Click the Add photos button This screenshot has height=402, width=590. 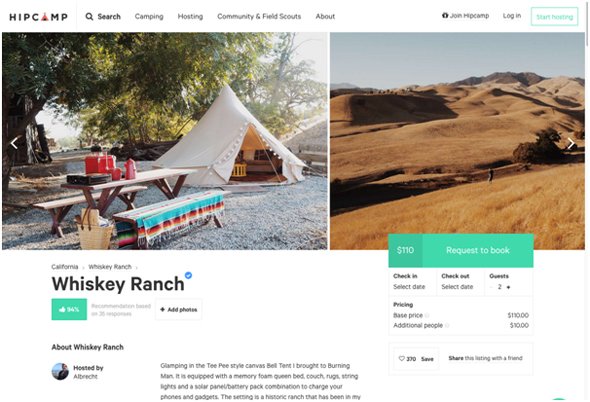pos(179,309)
